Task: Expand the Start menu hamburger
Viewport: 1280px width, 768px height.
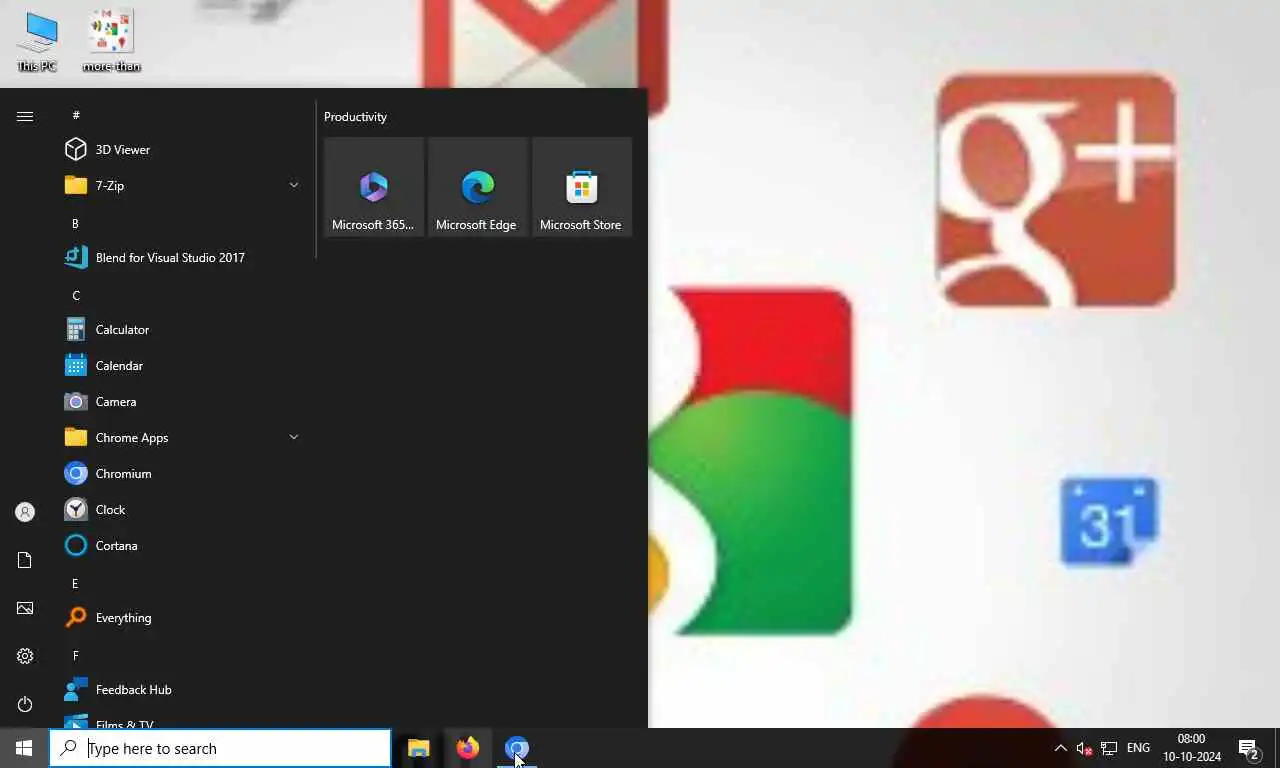Action: 25,116
